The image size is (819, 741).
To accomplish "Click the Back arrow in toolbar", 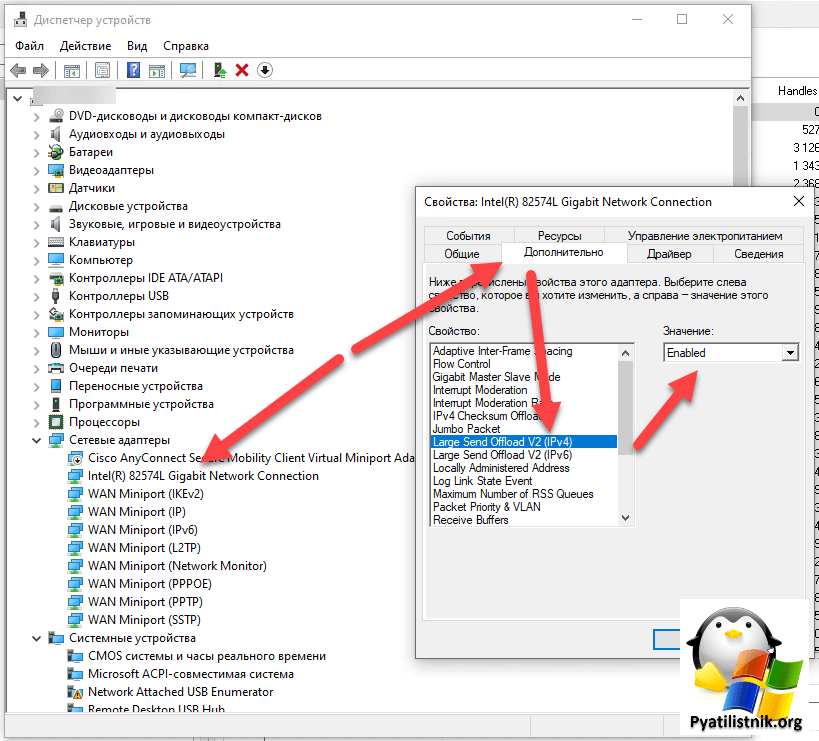I will coord(18,70).
